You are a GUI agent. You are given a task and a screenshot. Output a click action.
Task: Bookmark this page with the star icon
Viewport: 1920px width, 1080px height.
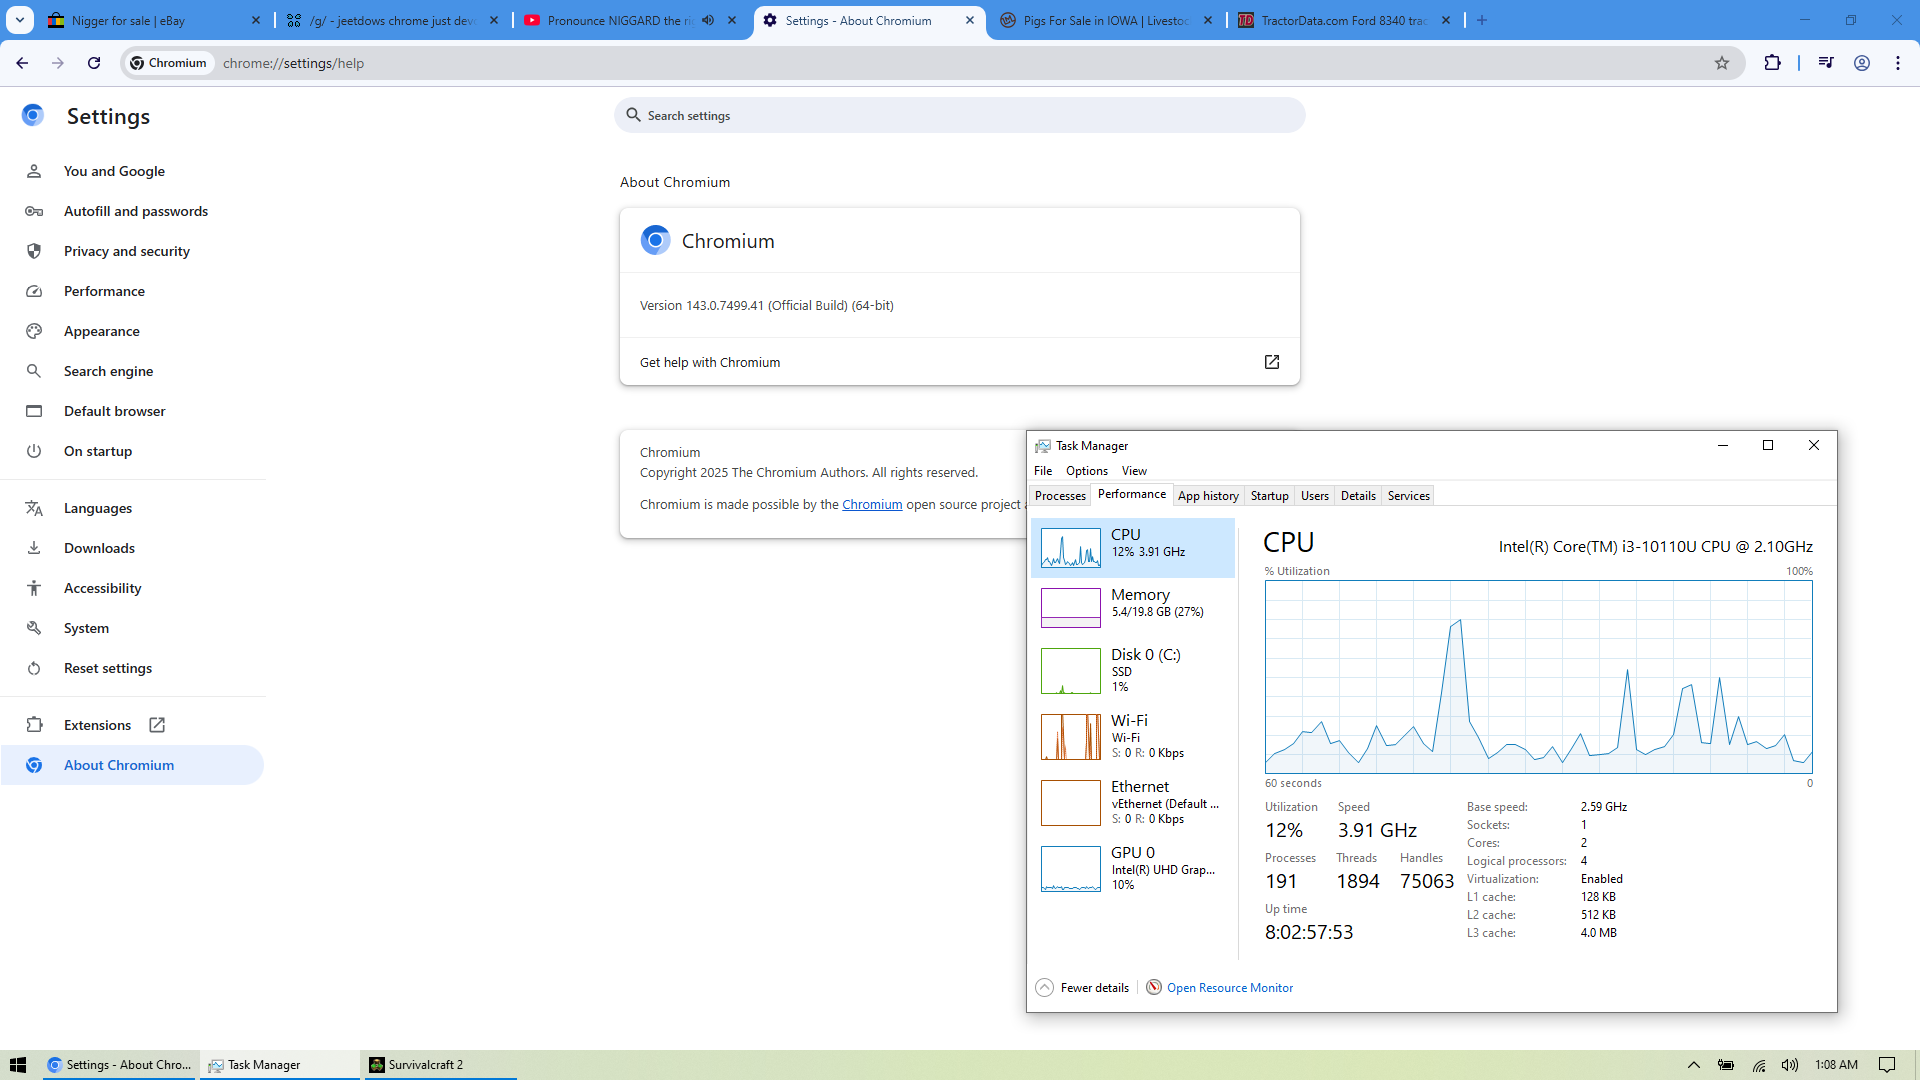tap(1721, 63)
